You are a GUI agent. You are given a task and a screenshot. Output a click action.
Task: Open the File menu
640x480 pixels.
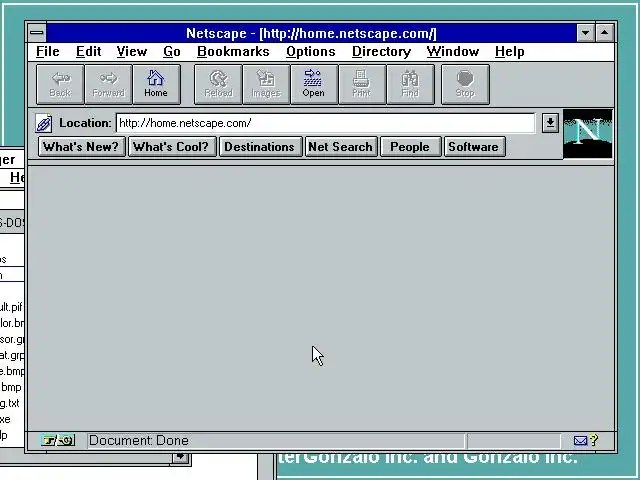tap(48, 51)
